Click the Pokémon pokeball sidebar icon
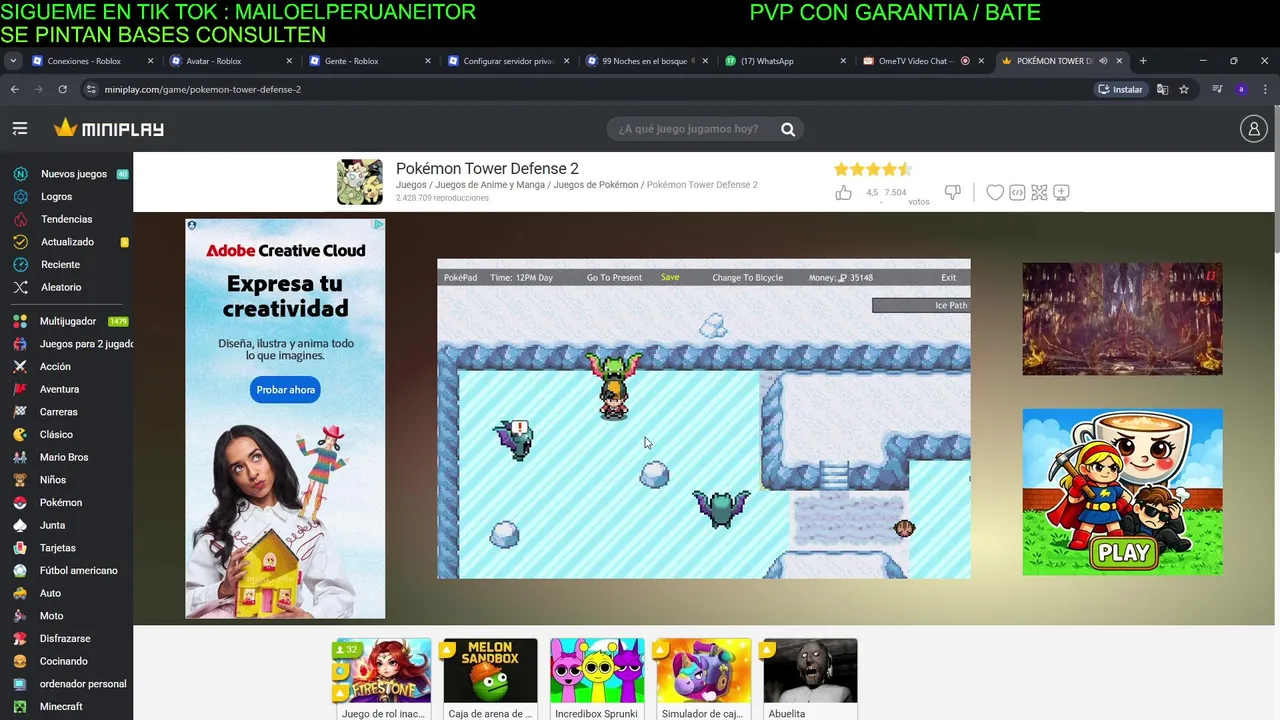Screen dimensions: 1280x720 pyautogui.click(x=20, y=502)
